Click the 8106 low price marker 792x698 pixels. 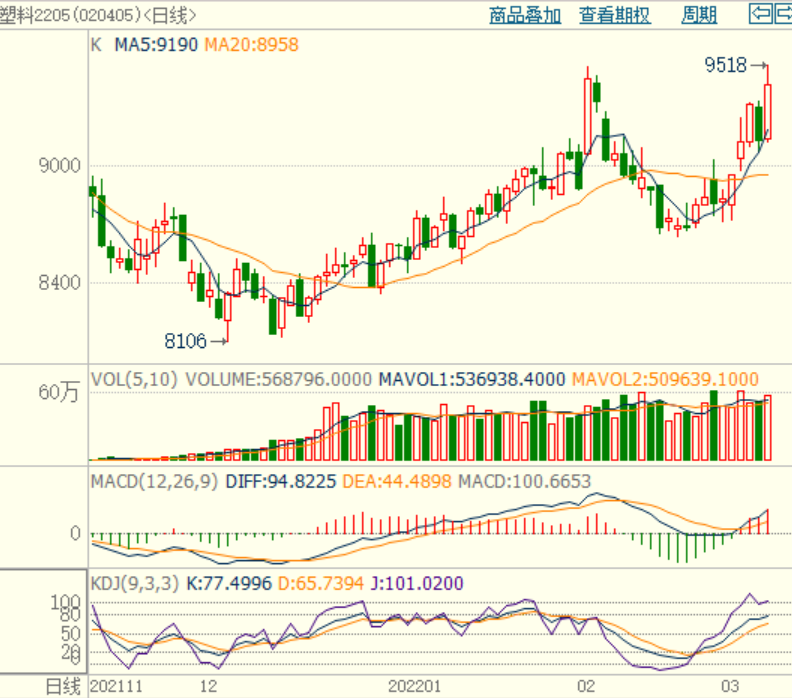click(185, 341)
